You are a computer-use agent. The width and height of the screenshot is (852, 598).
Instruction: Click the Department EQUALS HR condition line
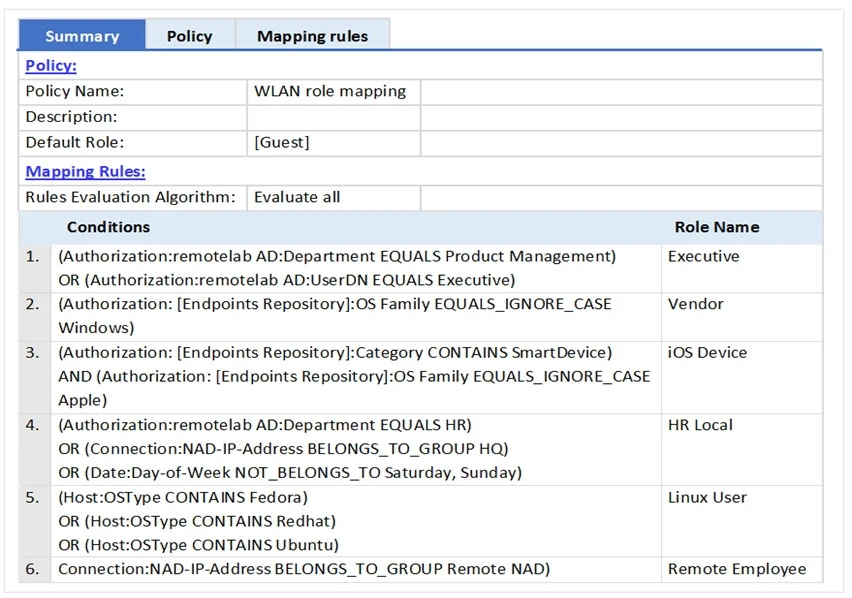265,425
